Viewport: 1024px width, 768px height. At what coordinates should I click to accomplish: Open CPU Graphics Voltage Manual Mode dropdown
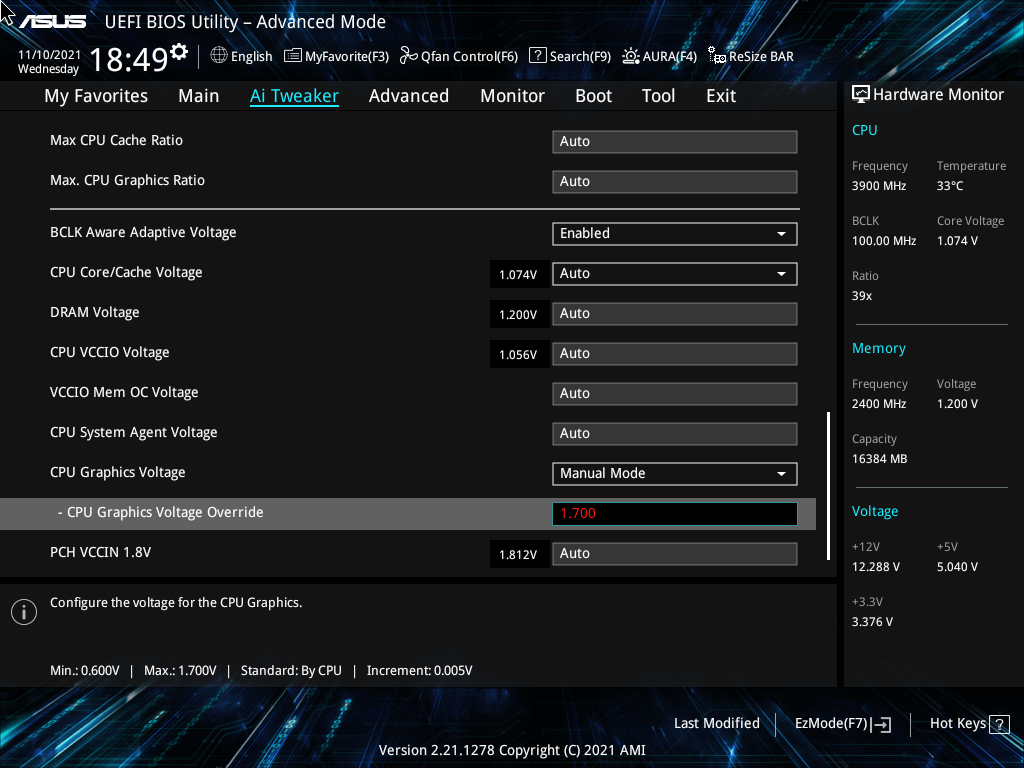click(675, 473)
